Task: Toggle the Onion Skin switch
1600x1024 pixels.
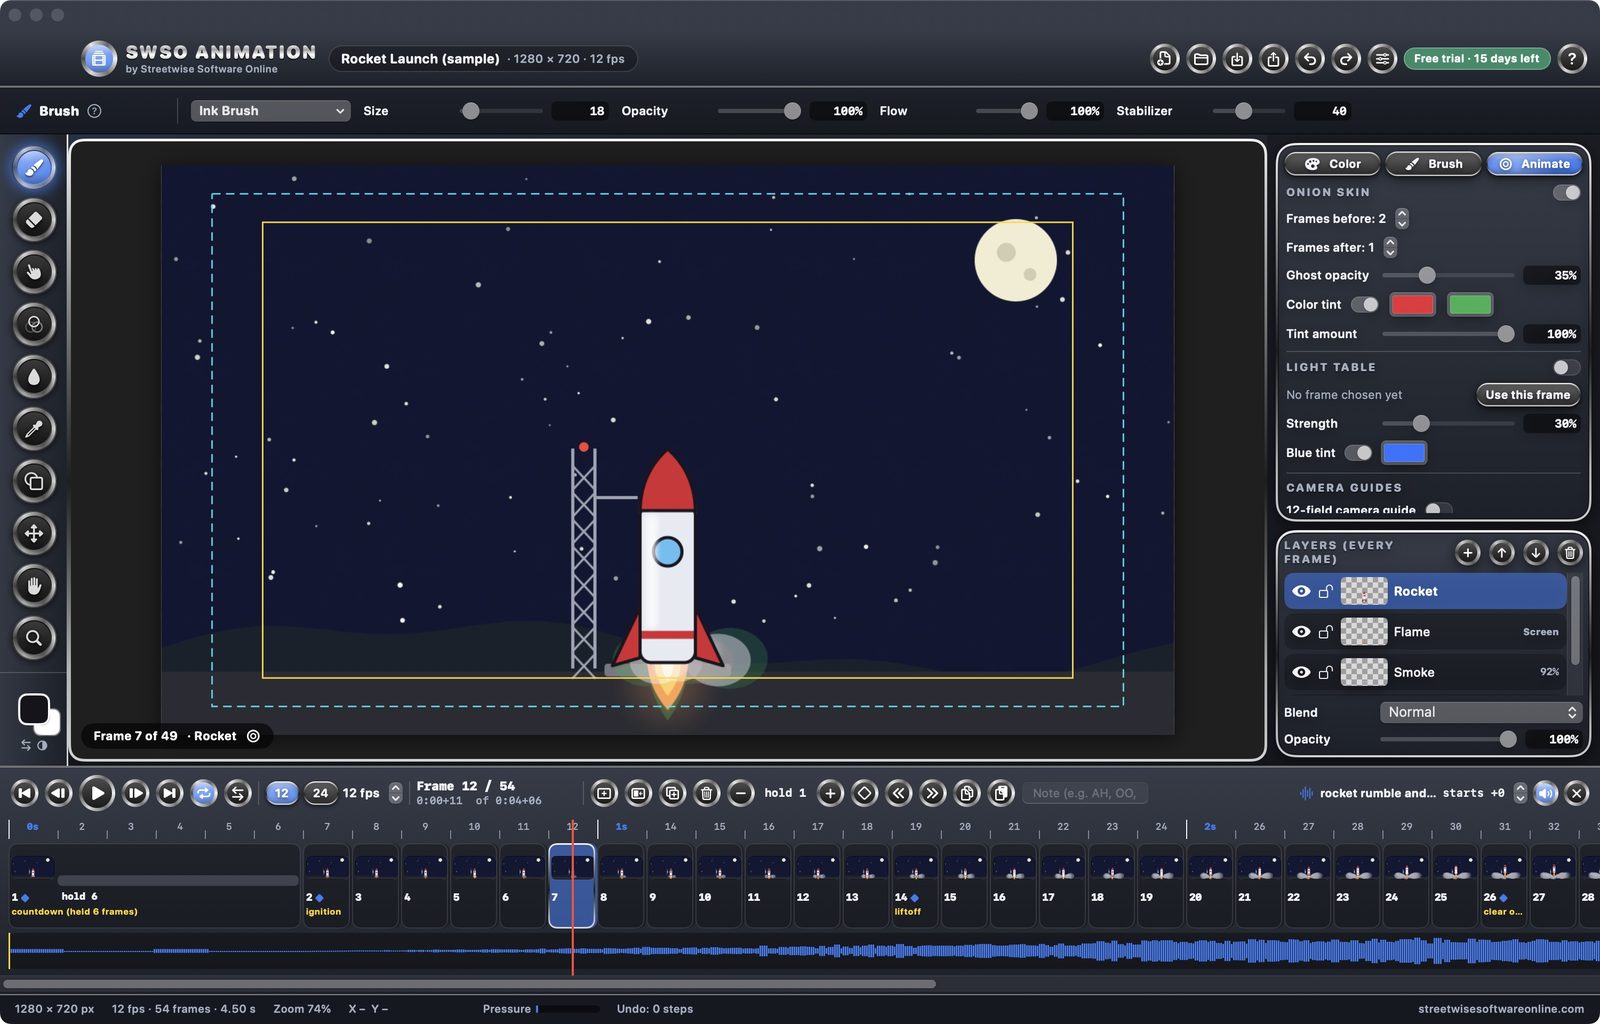Action: tap(1566, 192)
